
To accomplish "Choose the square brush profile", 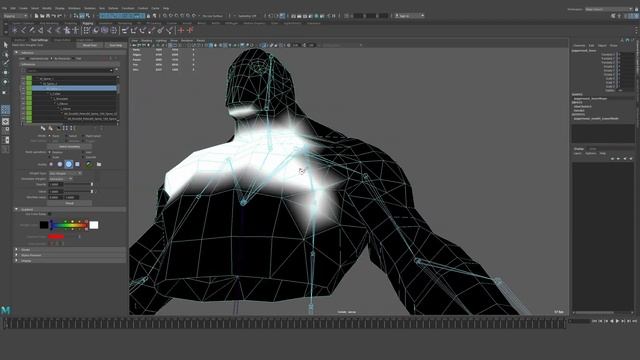I will pos(78,164).
